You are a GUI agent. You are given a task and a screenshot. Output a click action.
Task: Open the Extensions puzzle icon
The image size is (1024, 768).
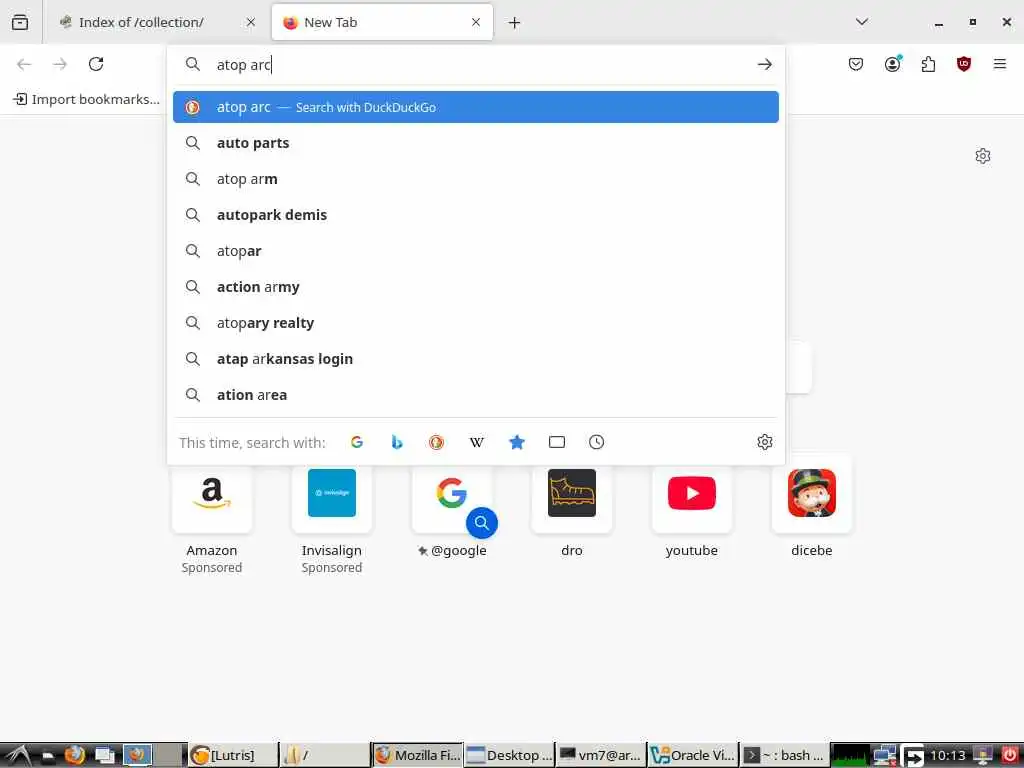(928, 64)
